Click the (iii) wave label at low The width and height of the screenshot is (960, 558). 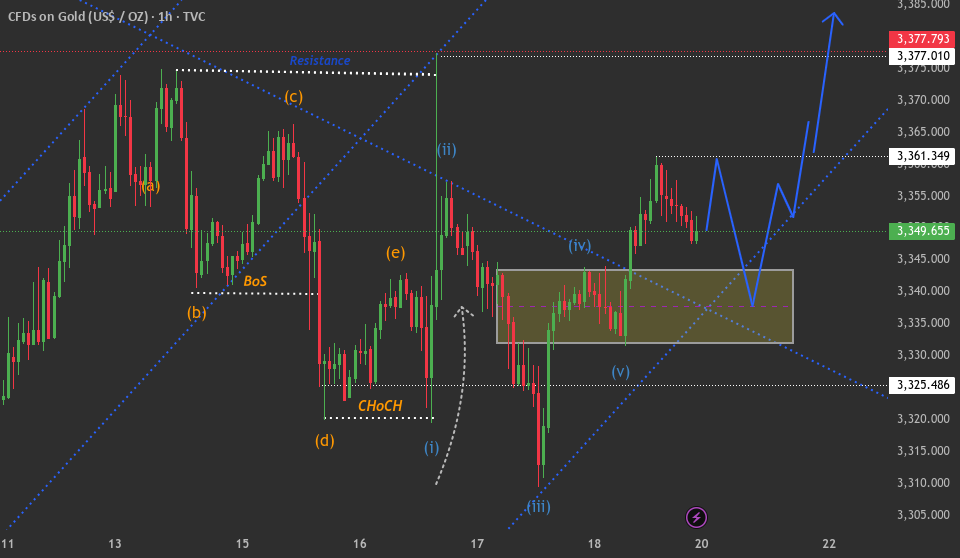pos(538,507)
